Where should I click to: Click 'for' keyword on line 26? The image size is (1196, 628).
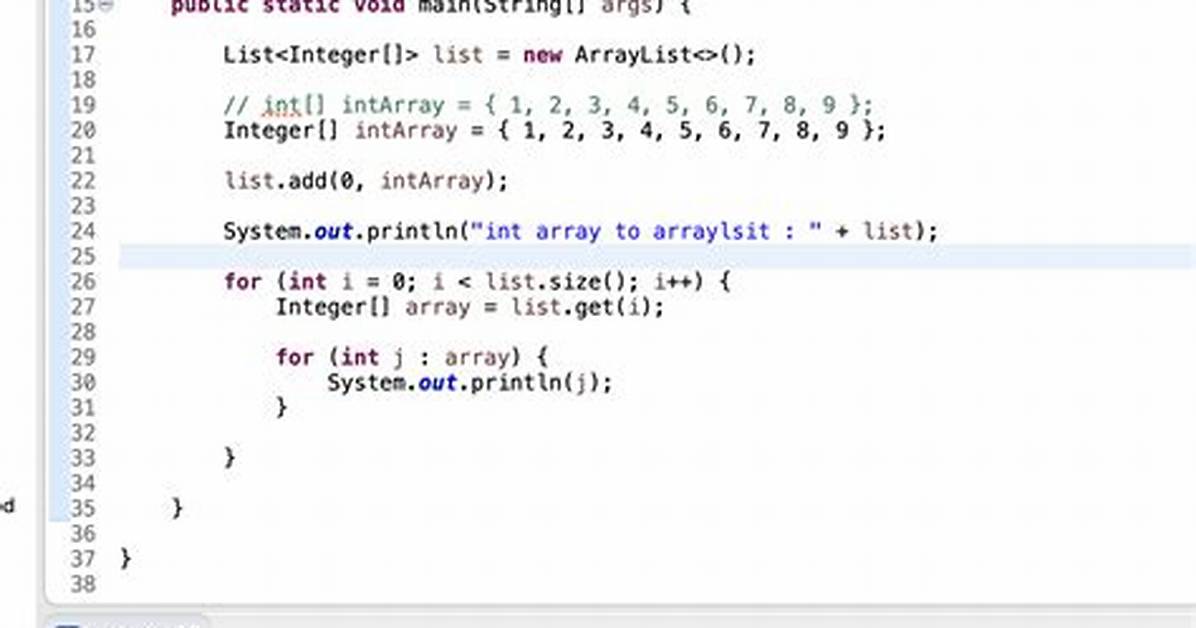243,282
